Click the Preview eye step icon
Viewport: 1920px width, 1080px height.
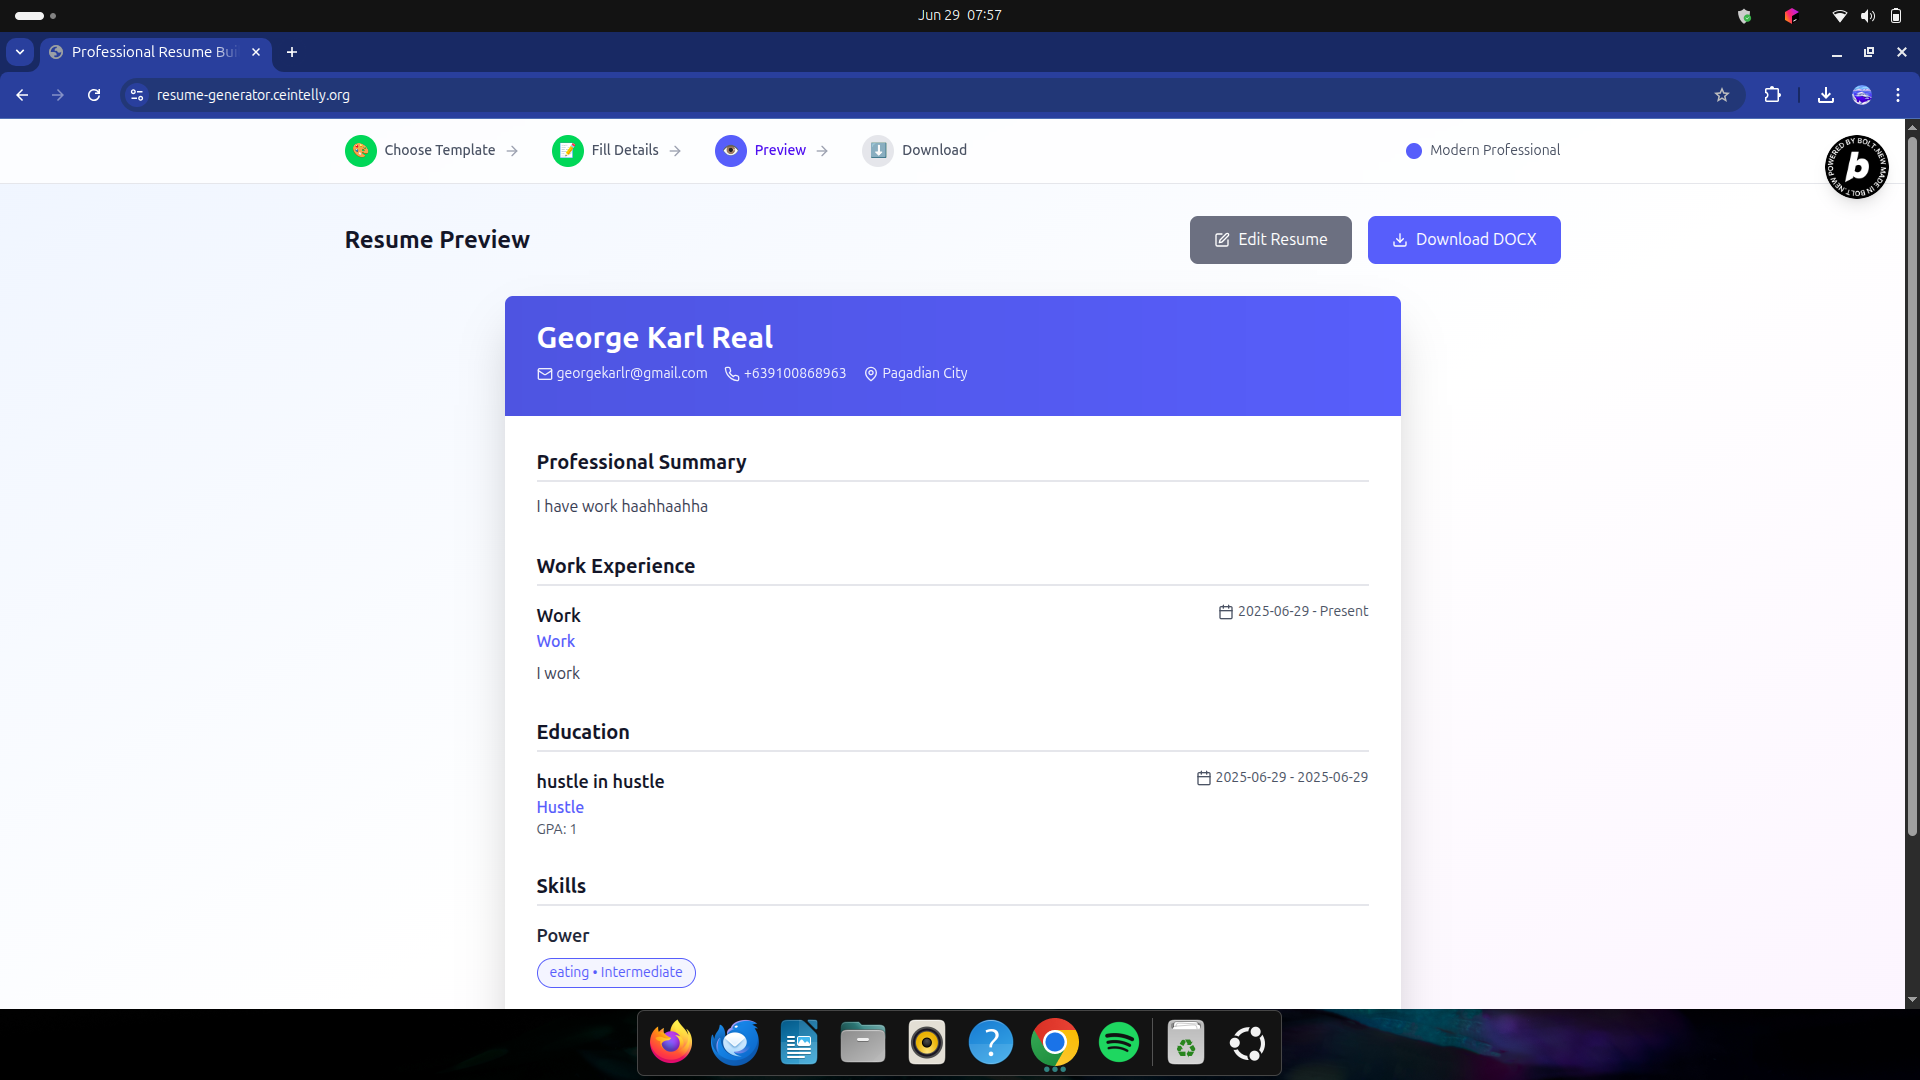pos(730,151)
